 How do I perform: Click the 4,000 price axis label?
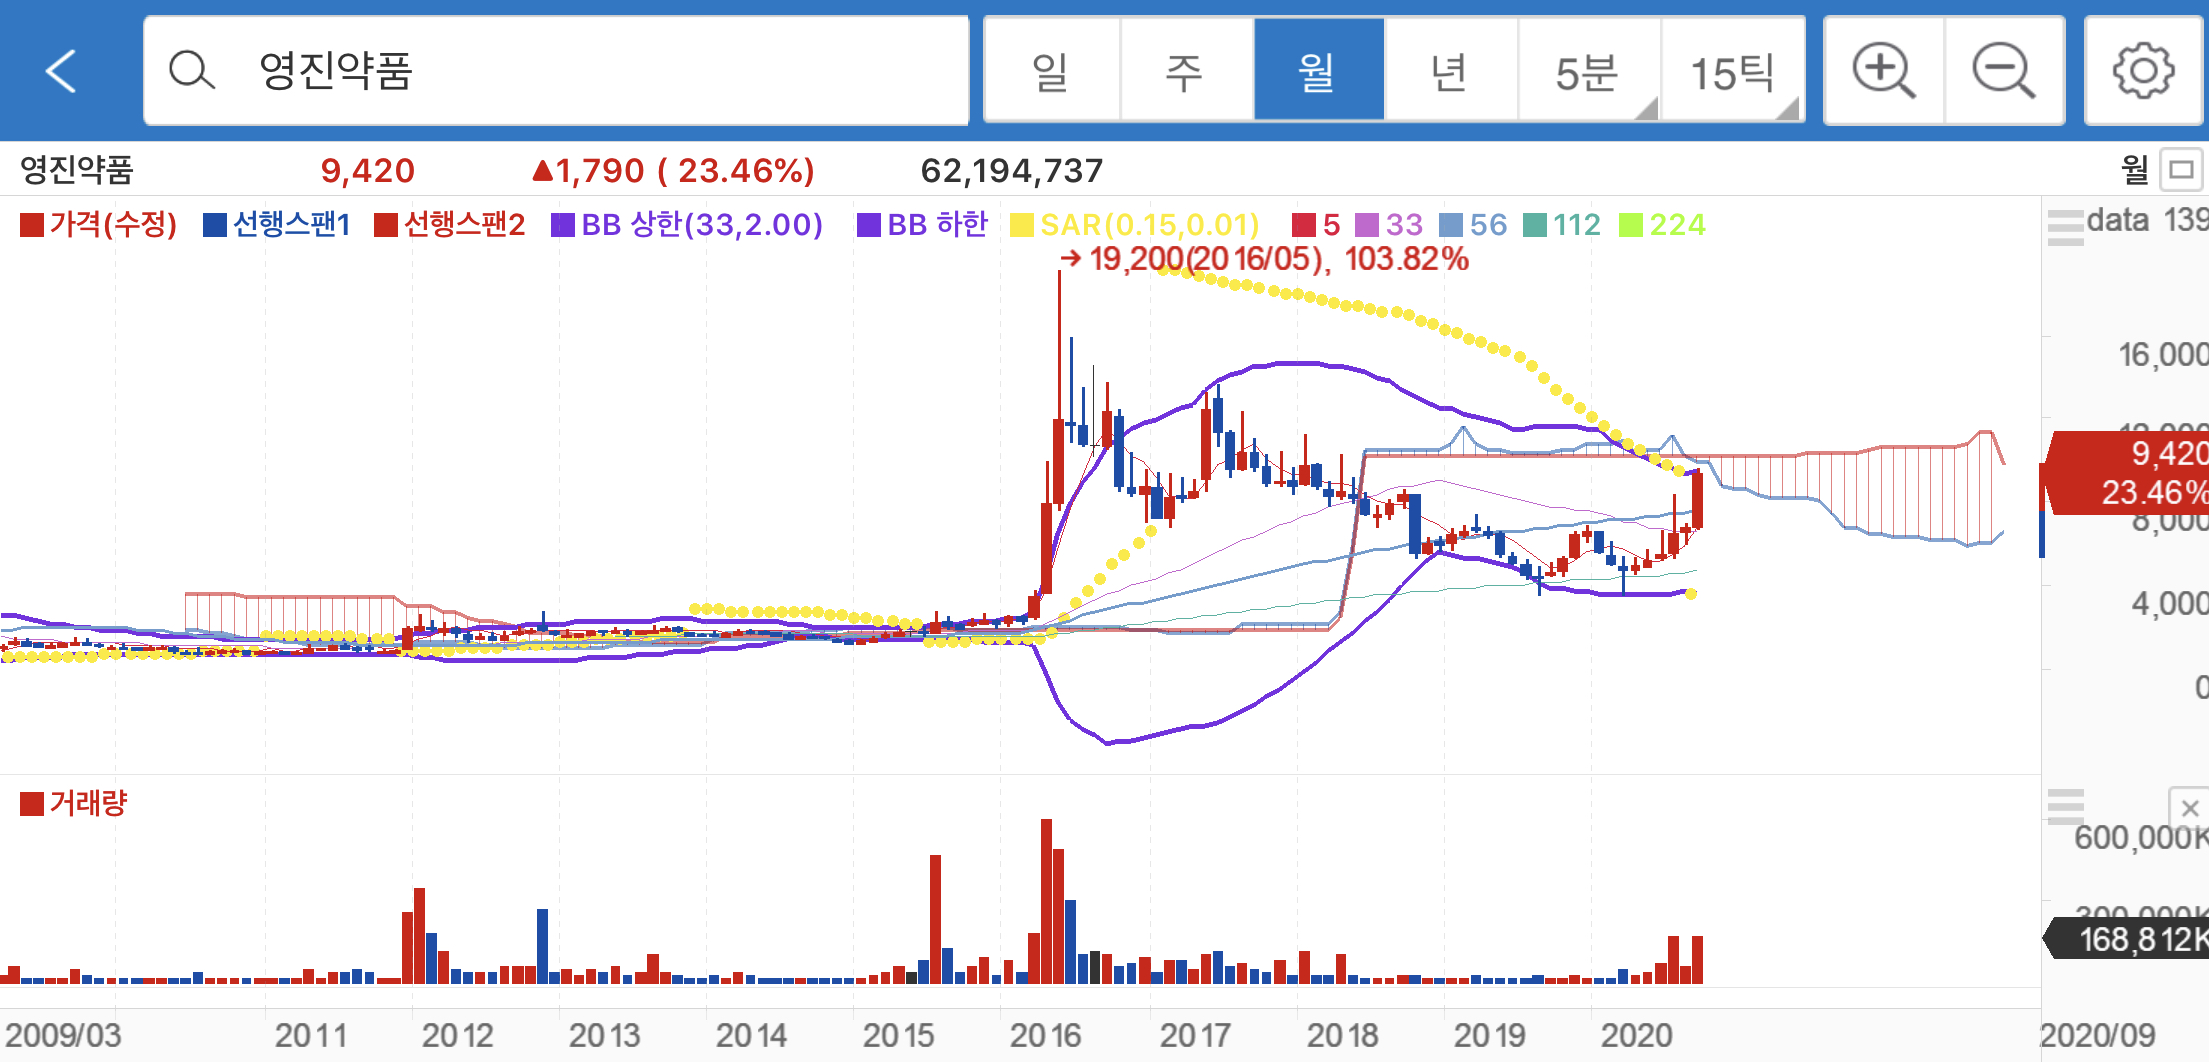point(2169,603)
